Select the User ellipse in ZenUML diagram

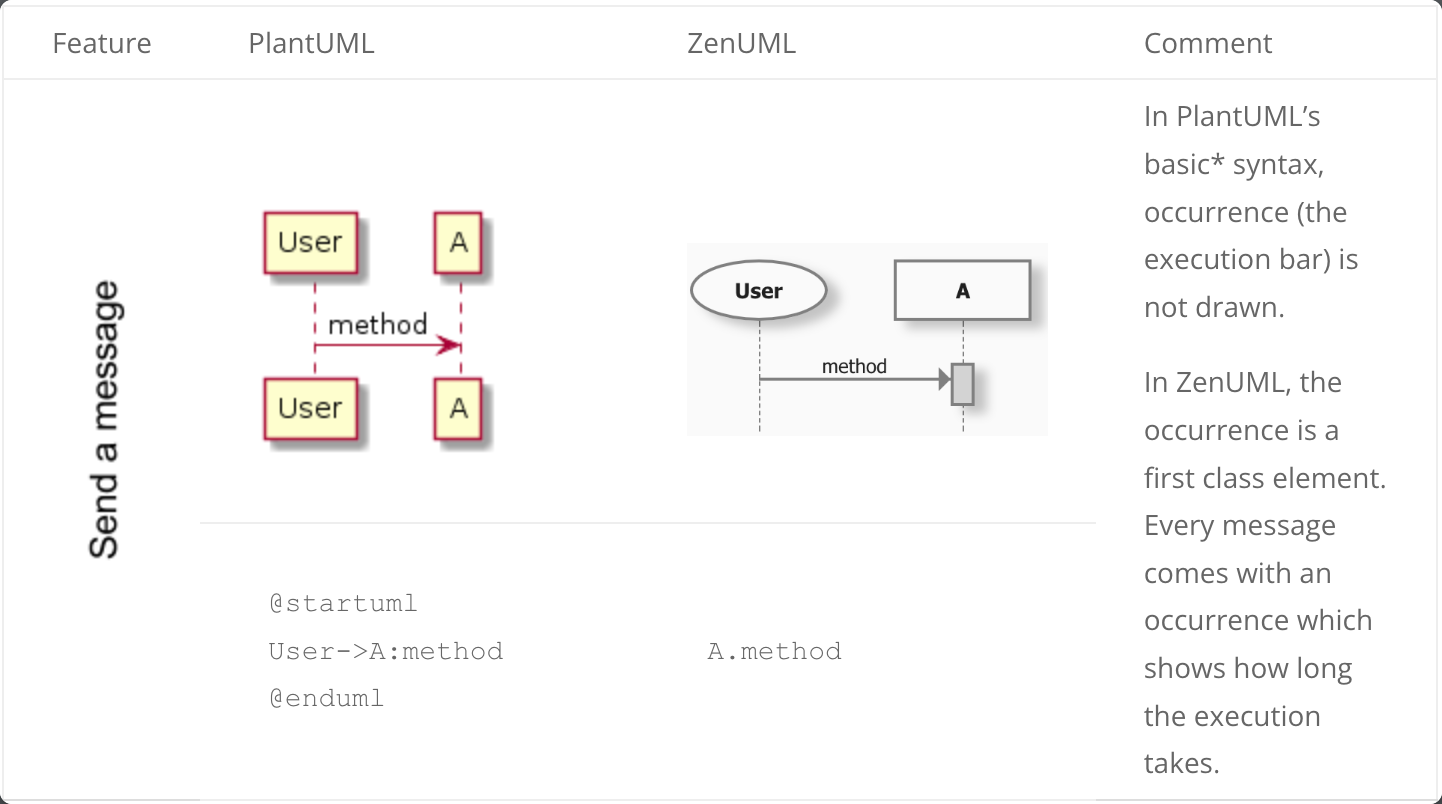click(758, 291)
